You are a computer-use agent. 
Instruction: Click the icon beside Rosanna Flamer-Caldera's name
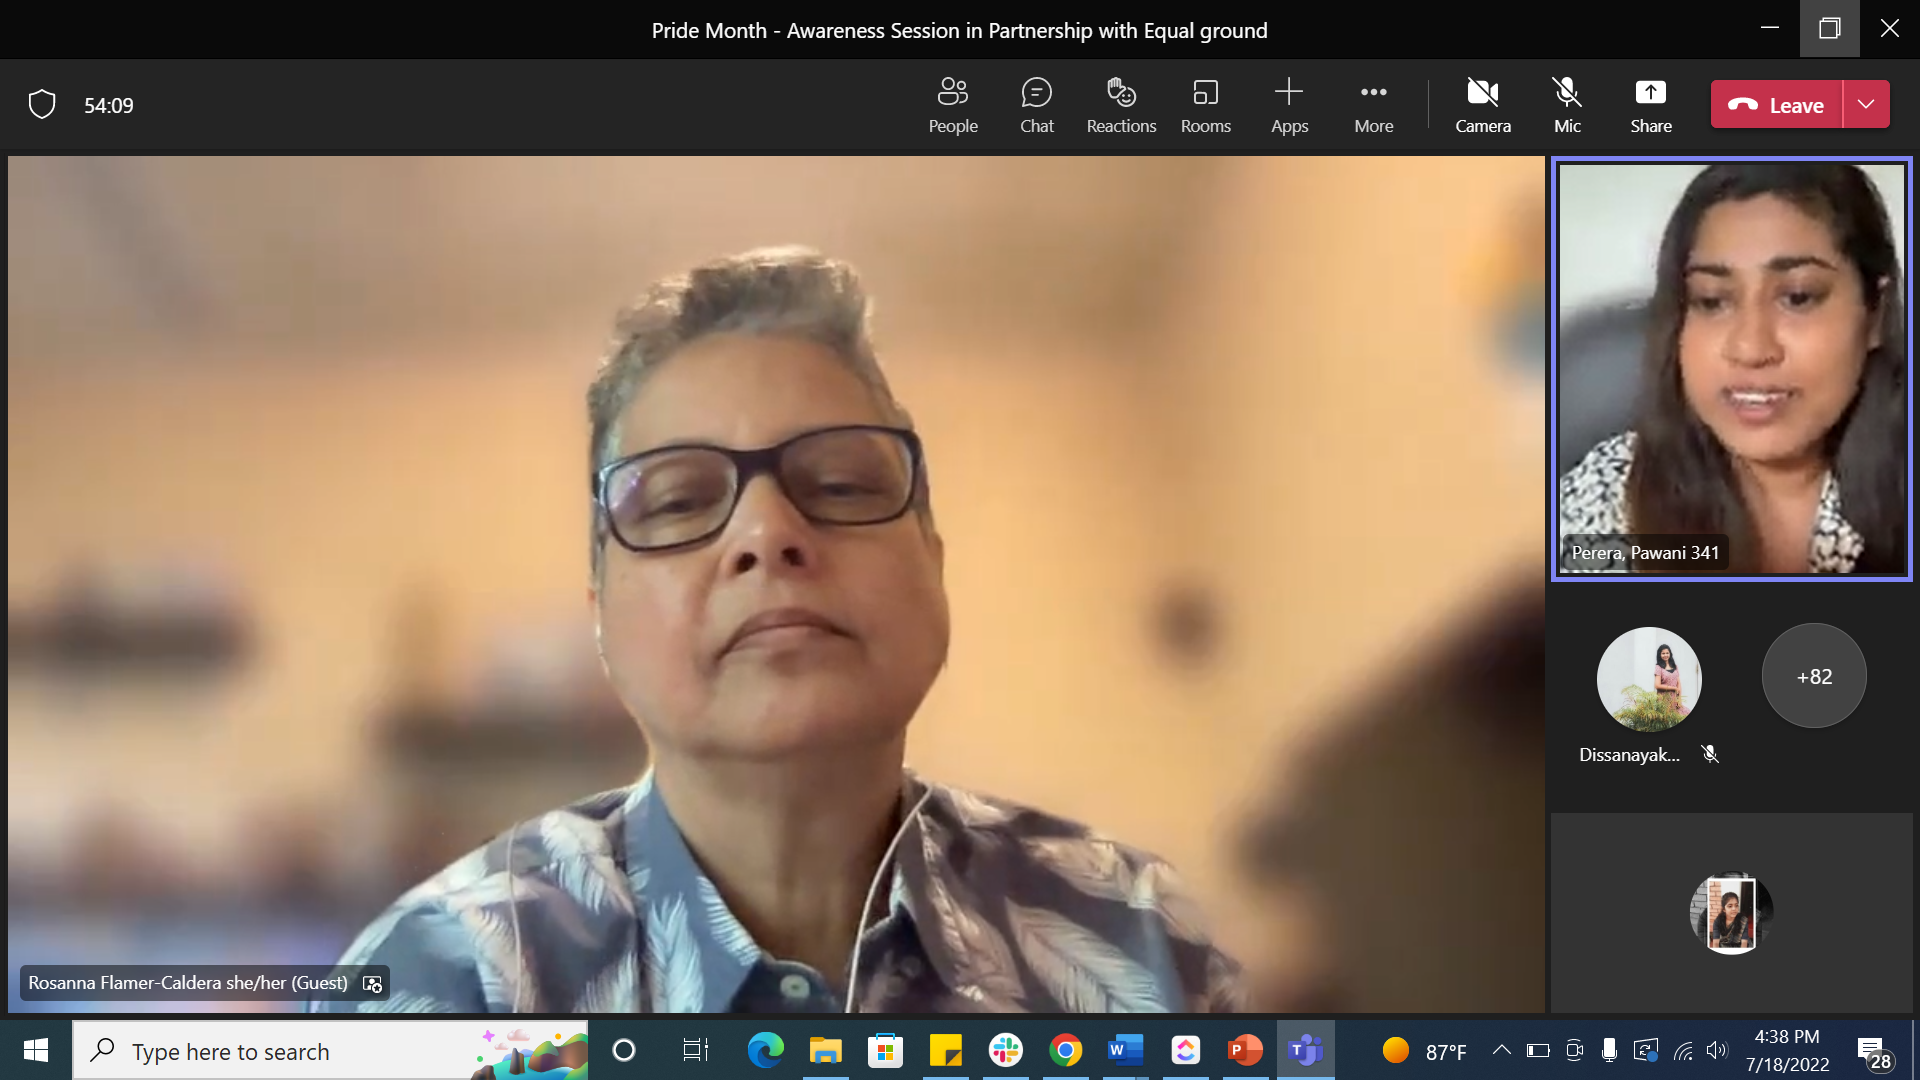[373, 984]
